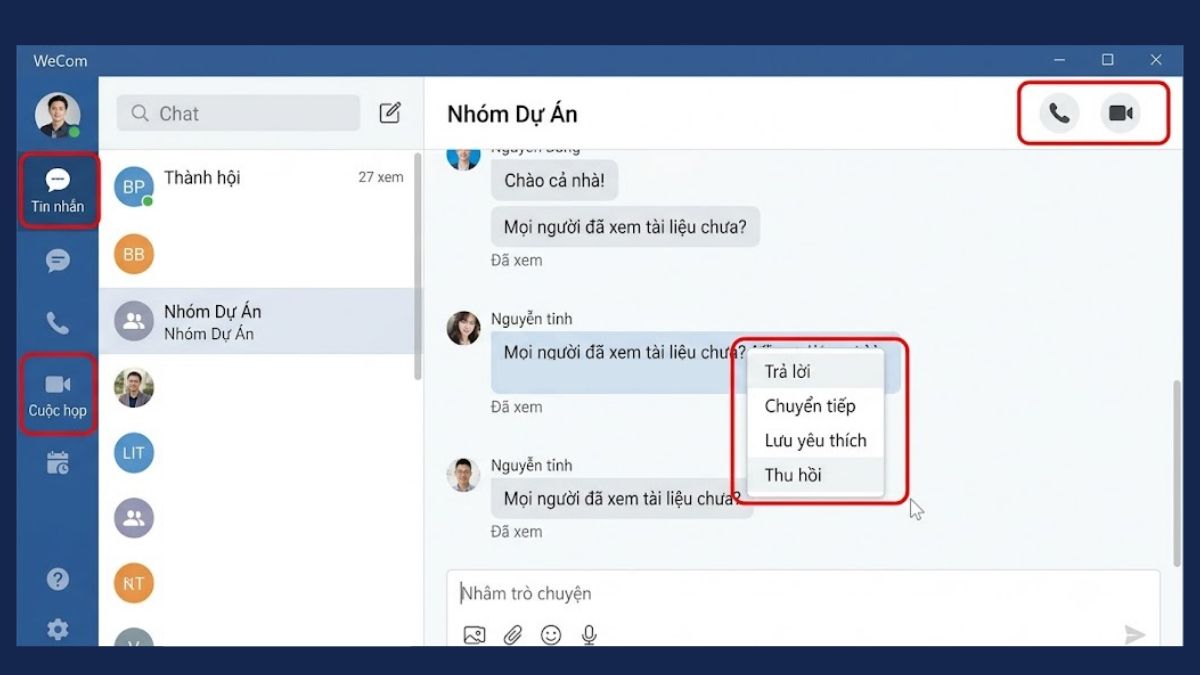
Task: Select Lưu yêu thích in context menu
Action: point(816,440)
